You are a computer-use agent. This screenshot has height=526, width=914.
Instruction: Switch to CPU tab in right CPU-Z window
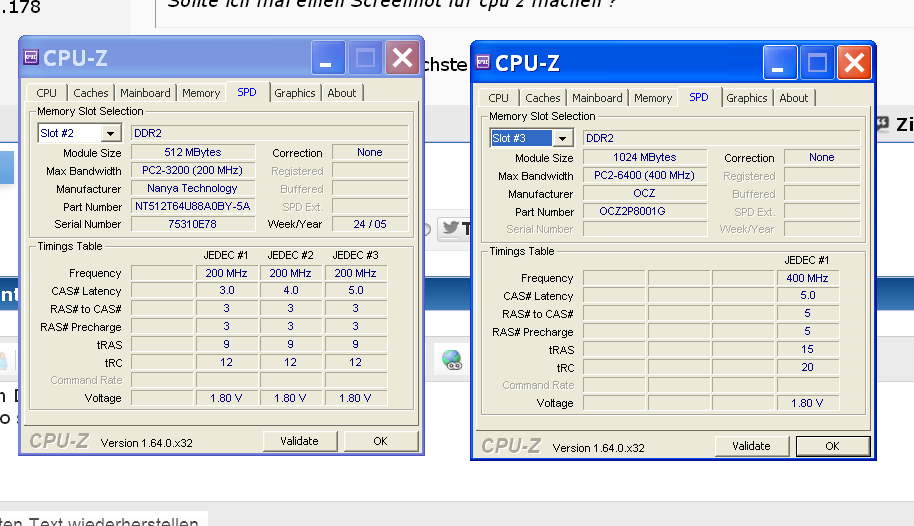click(x=498, y=98)
